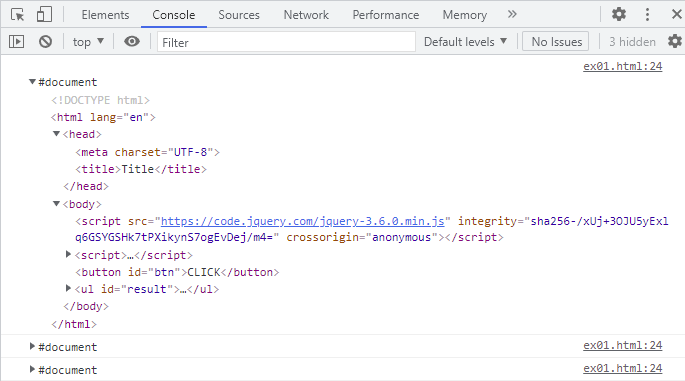Open the Default levels dropdown
Viewport: 685px width, 381px height.
coord(465,42)
